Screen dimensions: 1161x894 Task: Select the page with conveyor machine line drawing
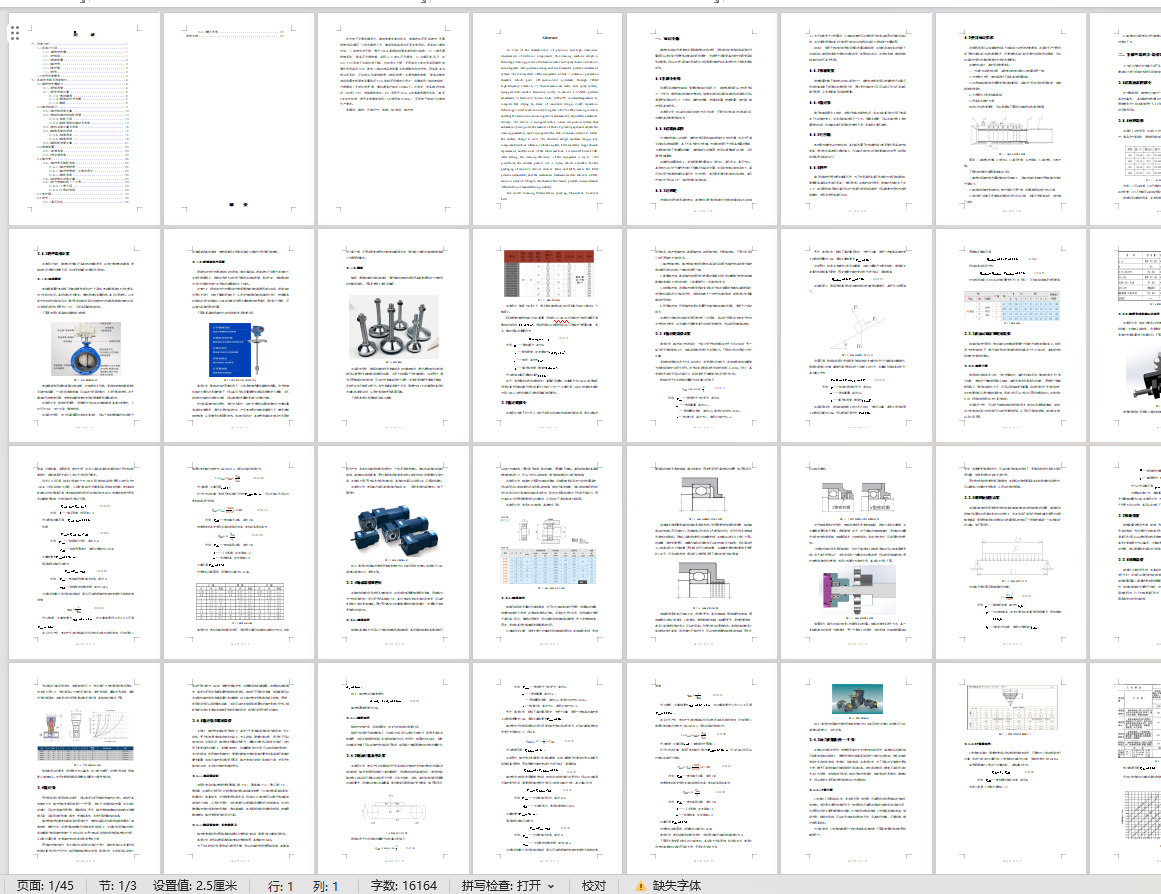[x=1011, y=119]
